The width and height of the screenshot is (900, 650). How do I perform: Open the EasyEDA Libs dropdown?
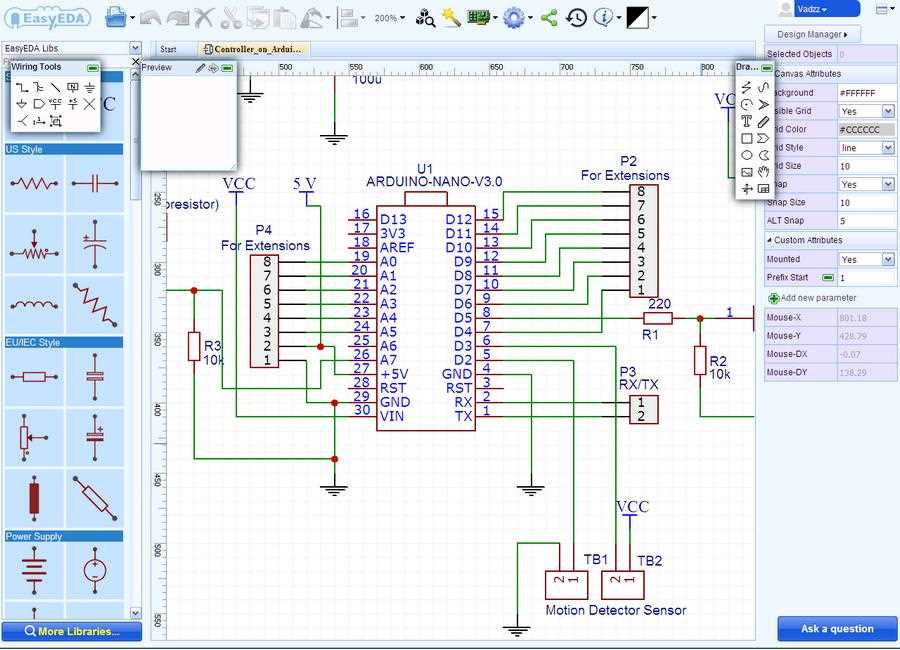(x=135, y=48)
